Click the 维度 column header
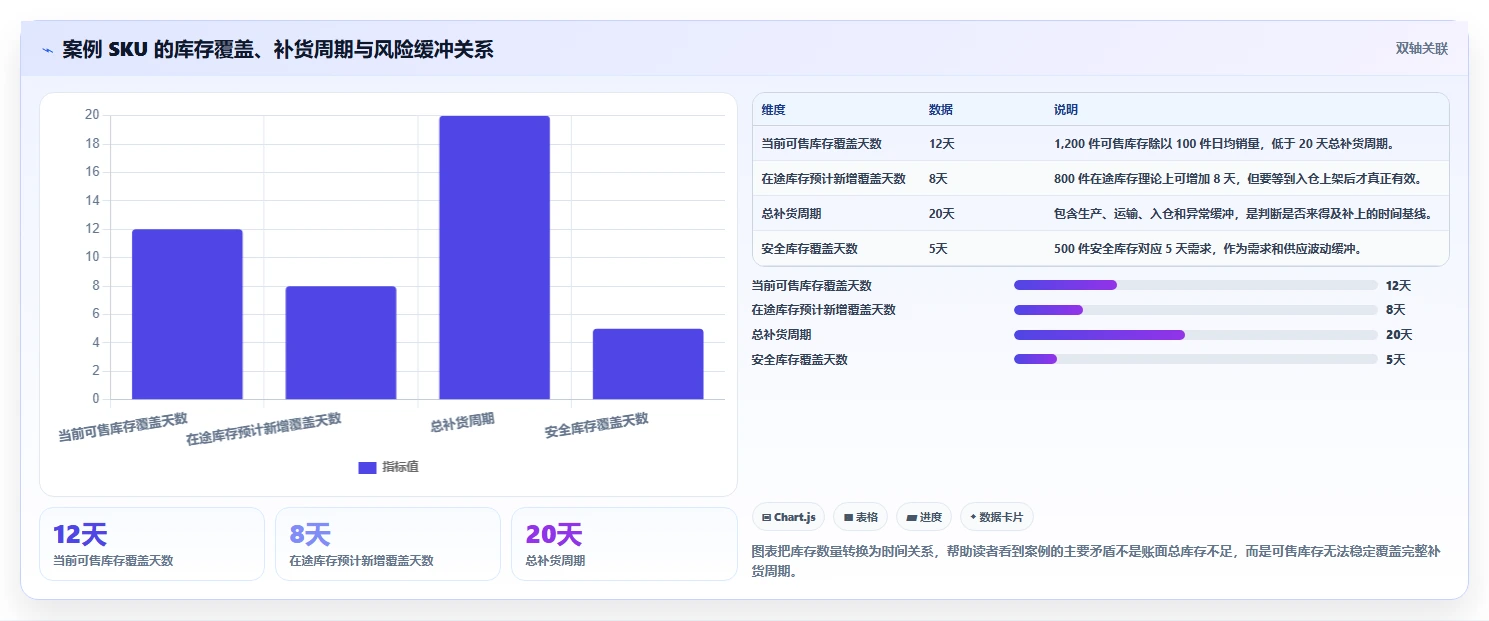1489x621 pixels. tap(773, 110)
